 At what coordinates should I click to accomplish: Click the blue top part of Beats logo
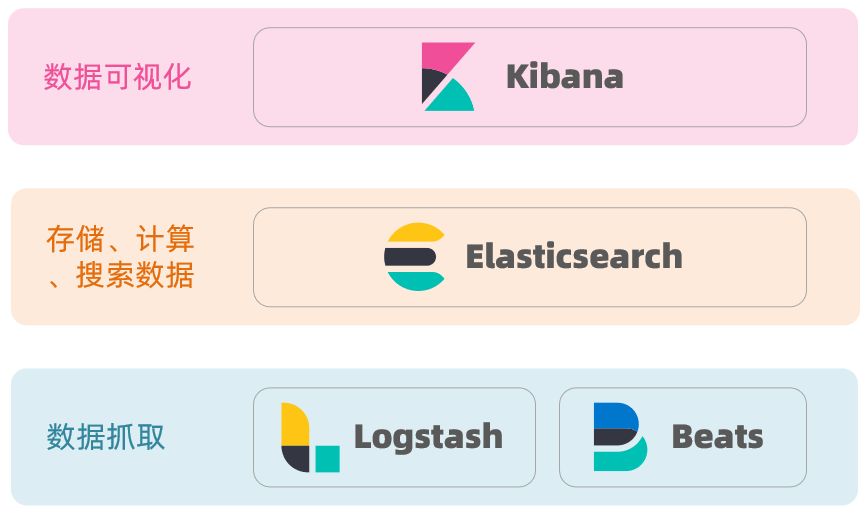click(612, 414)
